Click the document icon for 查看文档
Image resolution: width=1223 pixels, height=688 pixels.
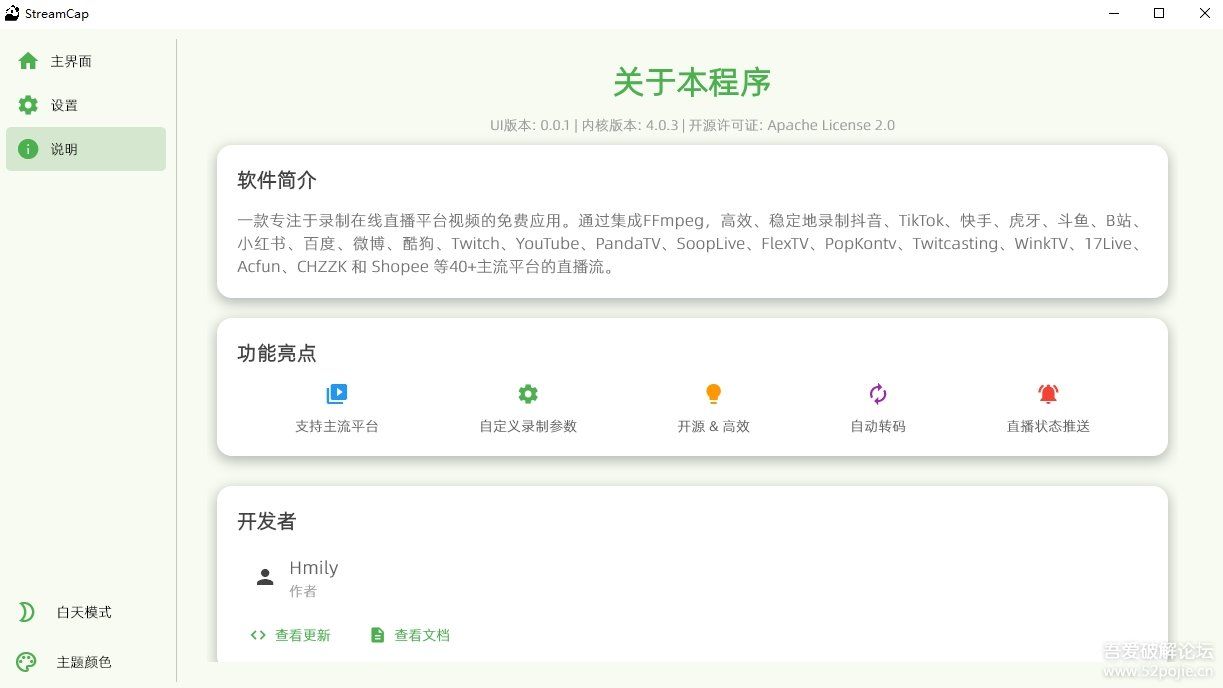click(x=377, y=635)
